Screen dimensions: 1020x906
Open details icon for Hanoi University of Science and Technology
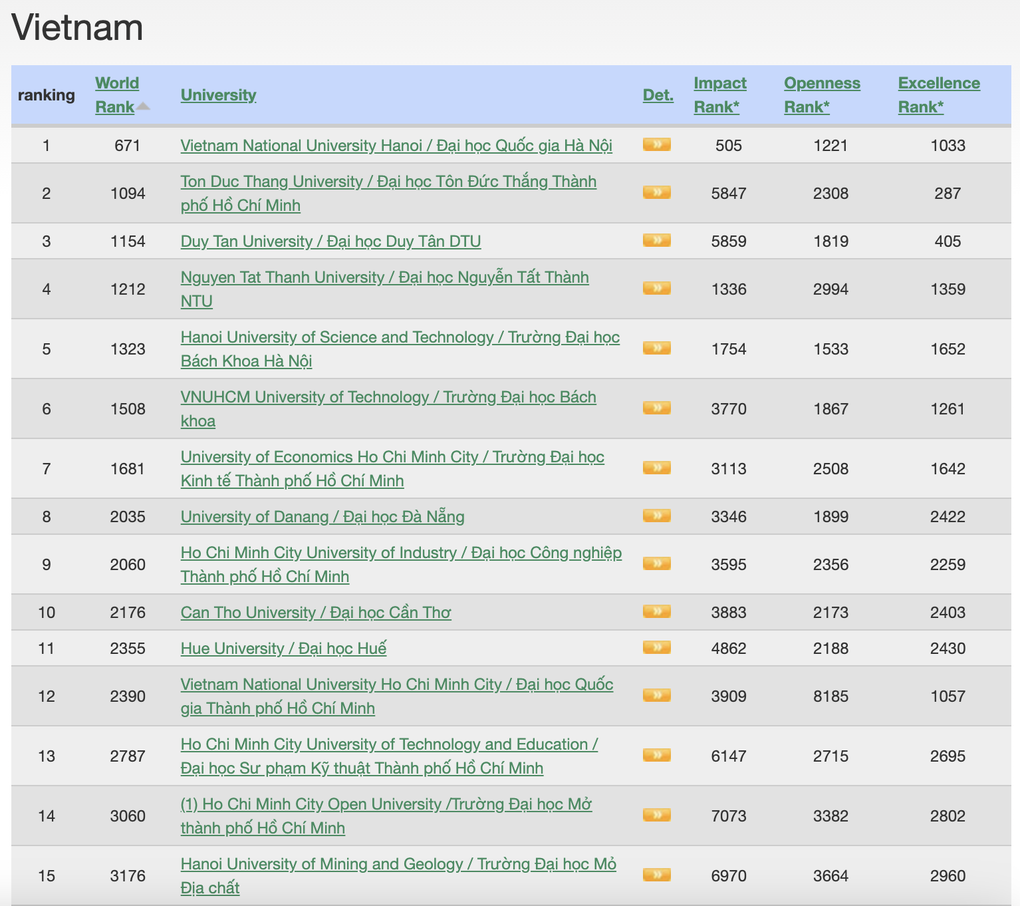click(656, 348)
